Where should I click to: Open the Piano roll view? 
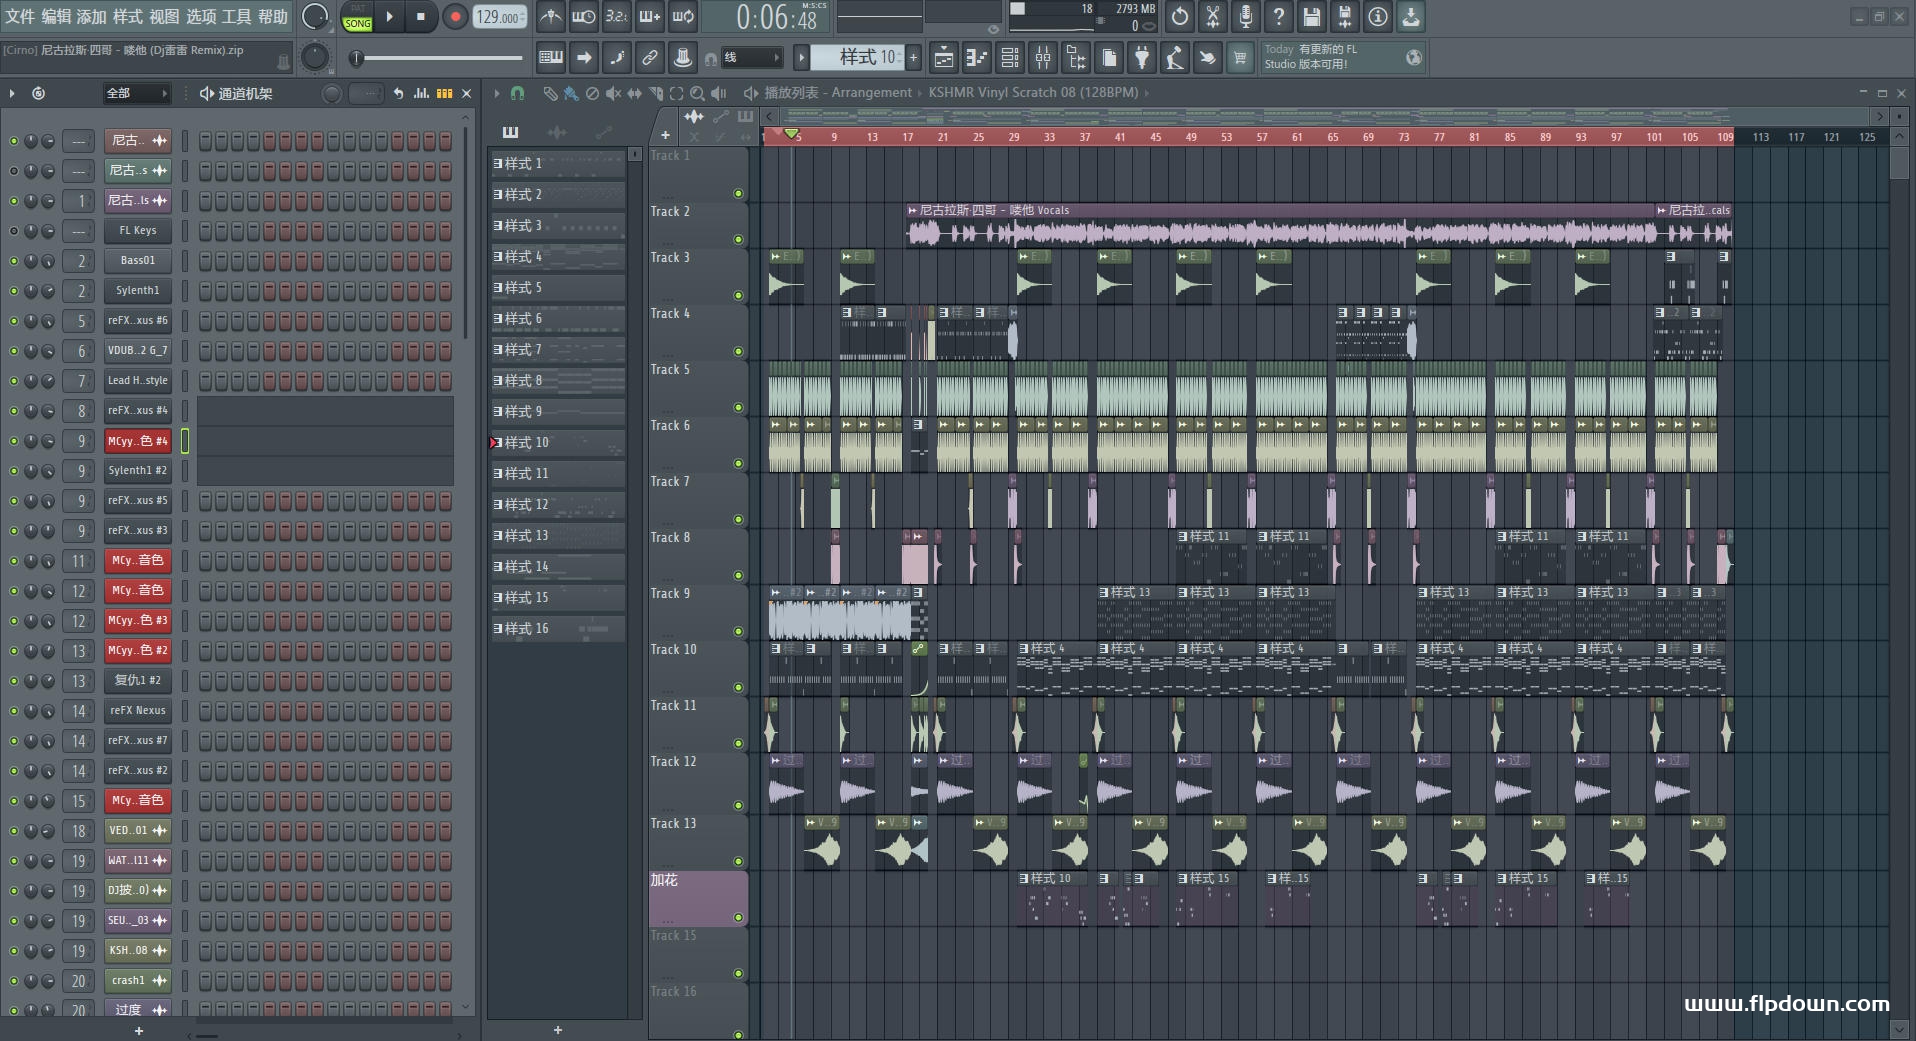pos(976,58)
